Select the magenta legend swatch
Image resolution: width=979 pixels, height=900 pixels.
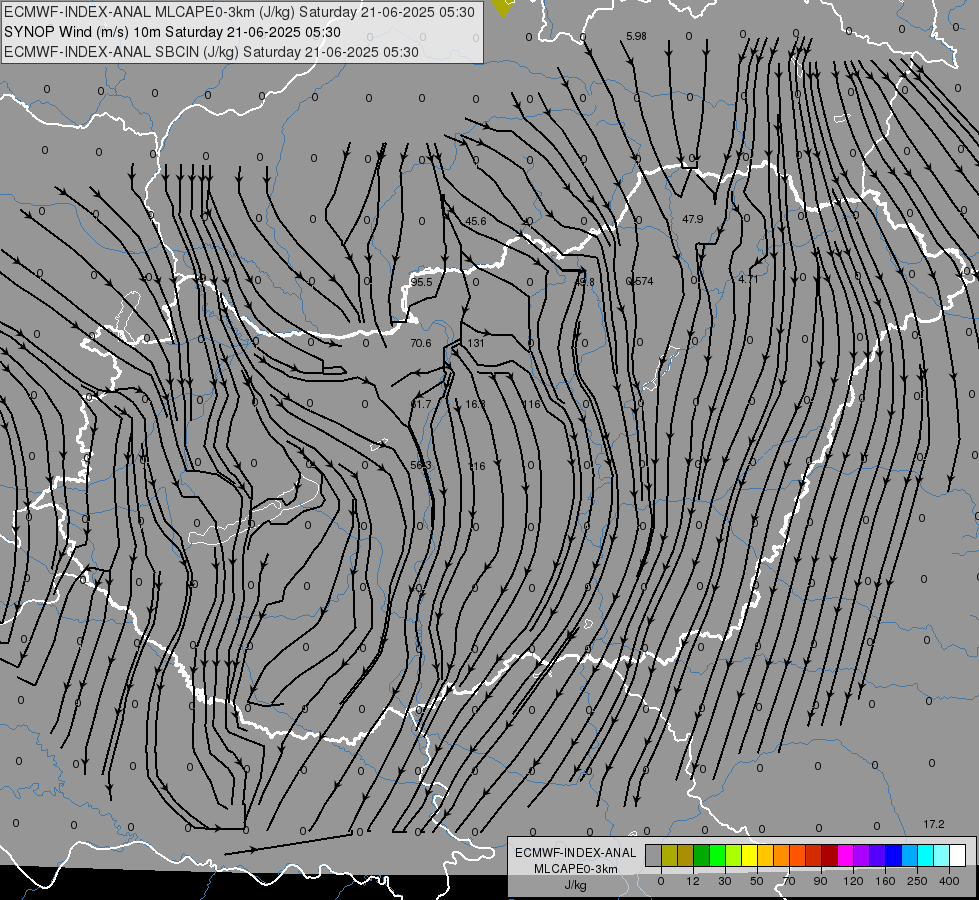[x=845, y=855]
